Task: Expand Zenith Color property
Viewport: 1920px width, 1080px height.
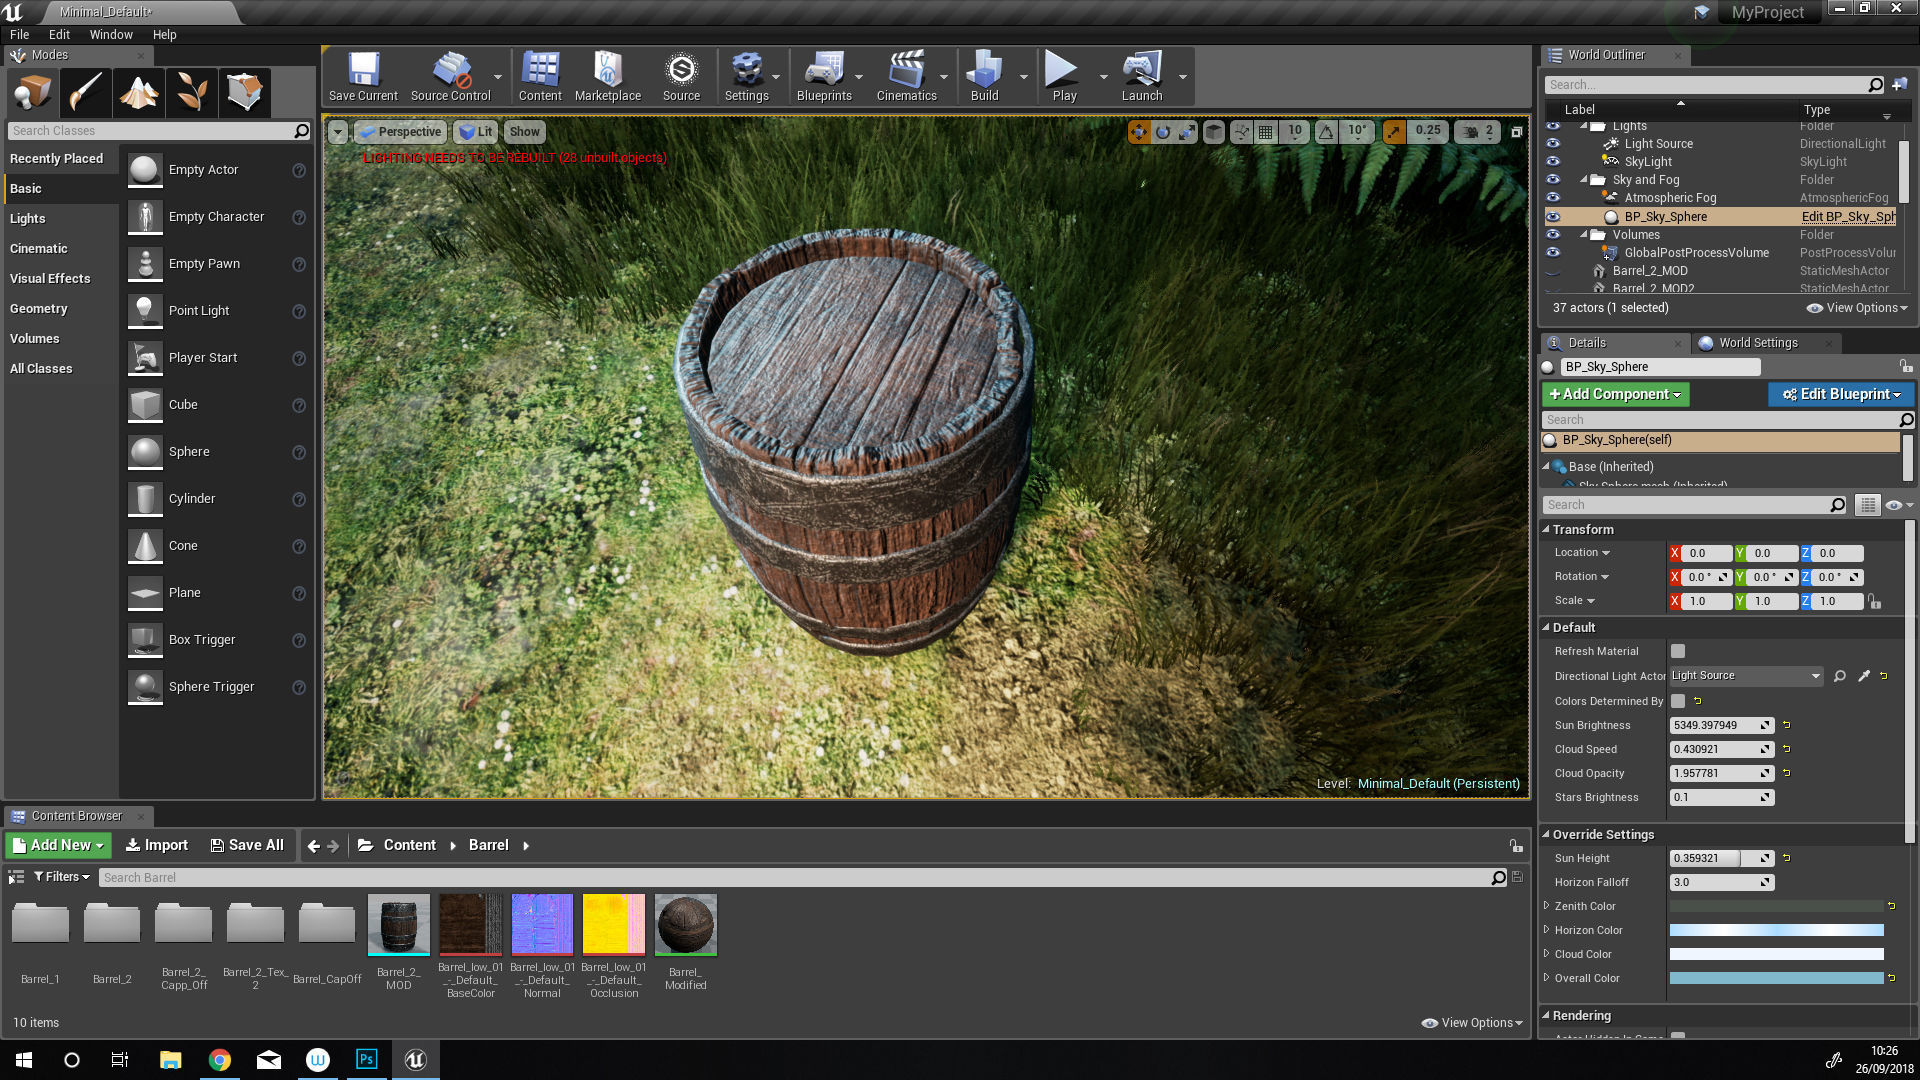Action: pos(1547,906)
